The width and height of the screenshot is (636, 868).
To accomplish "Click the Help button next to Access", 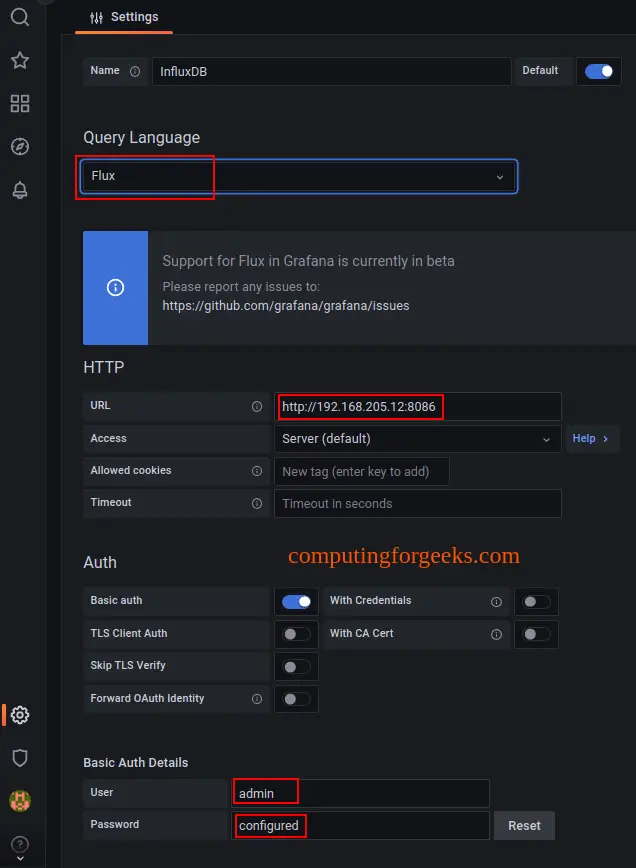I will [x=591, y=438].
